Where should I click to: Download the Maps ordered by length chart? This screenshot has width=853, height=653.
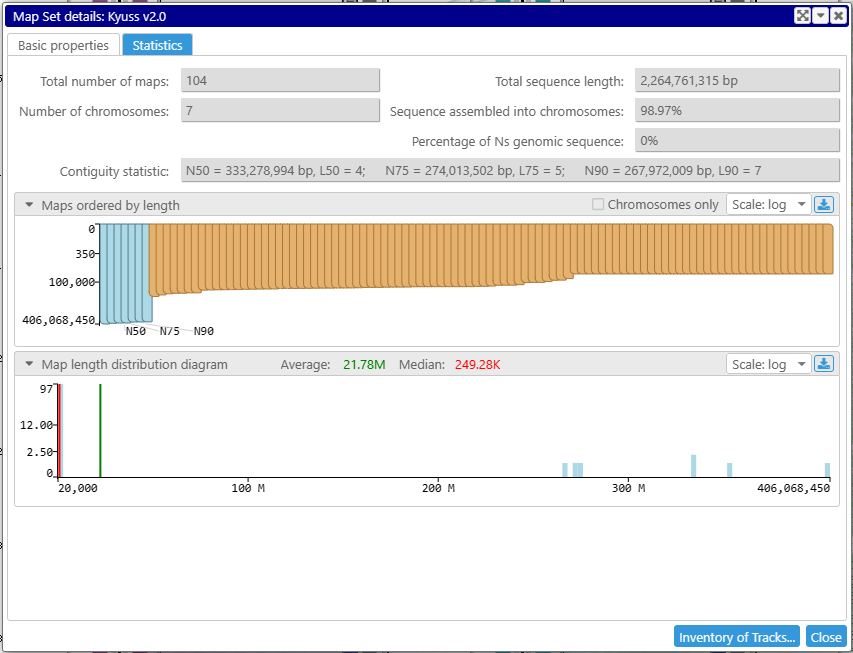coord(824,205)
